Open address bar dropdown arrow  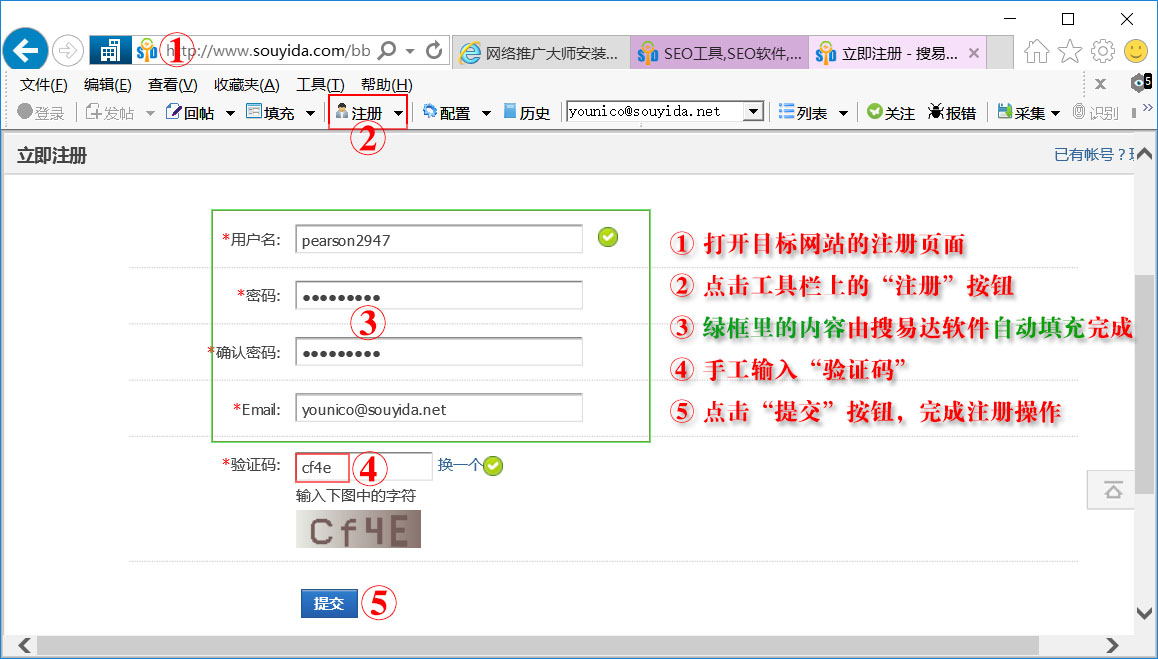(x=411, y=51)
